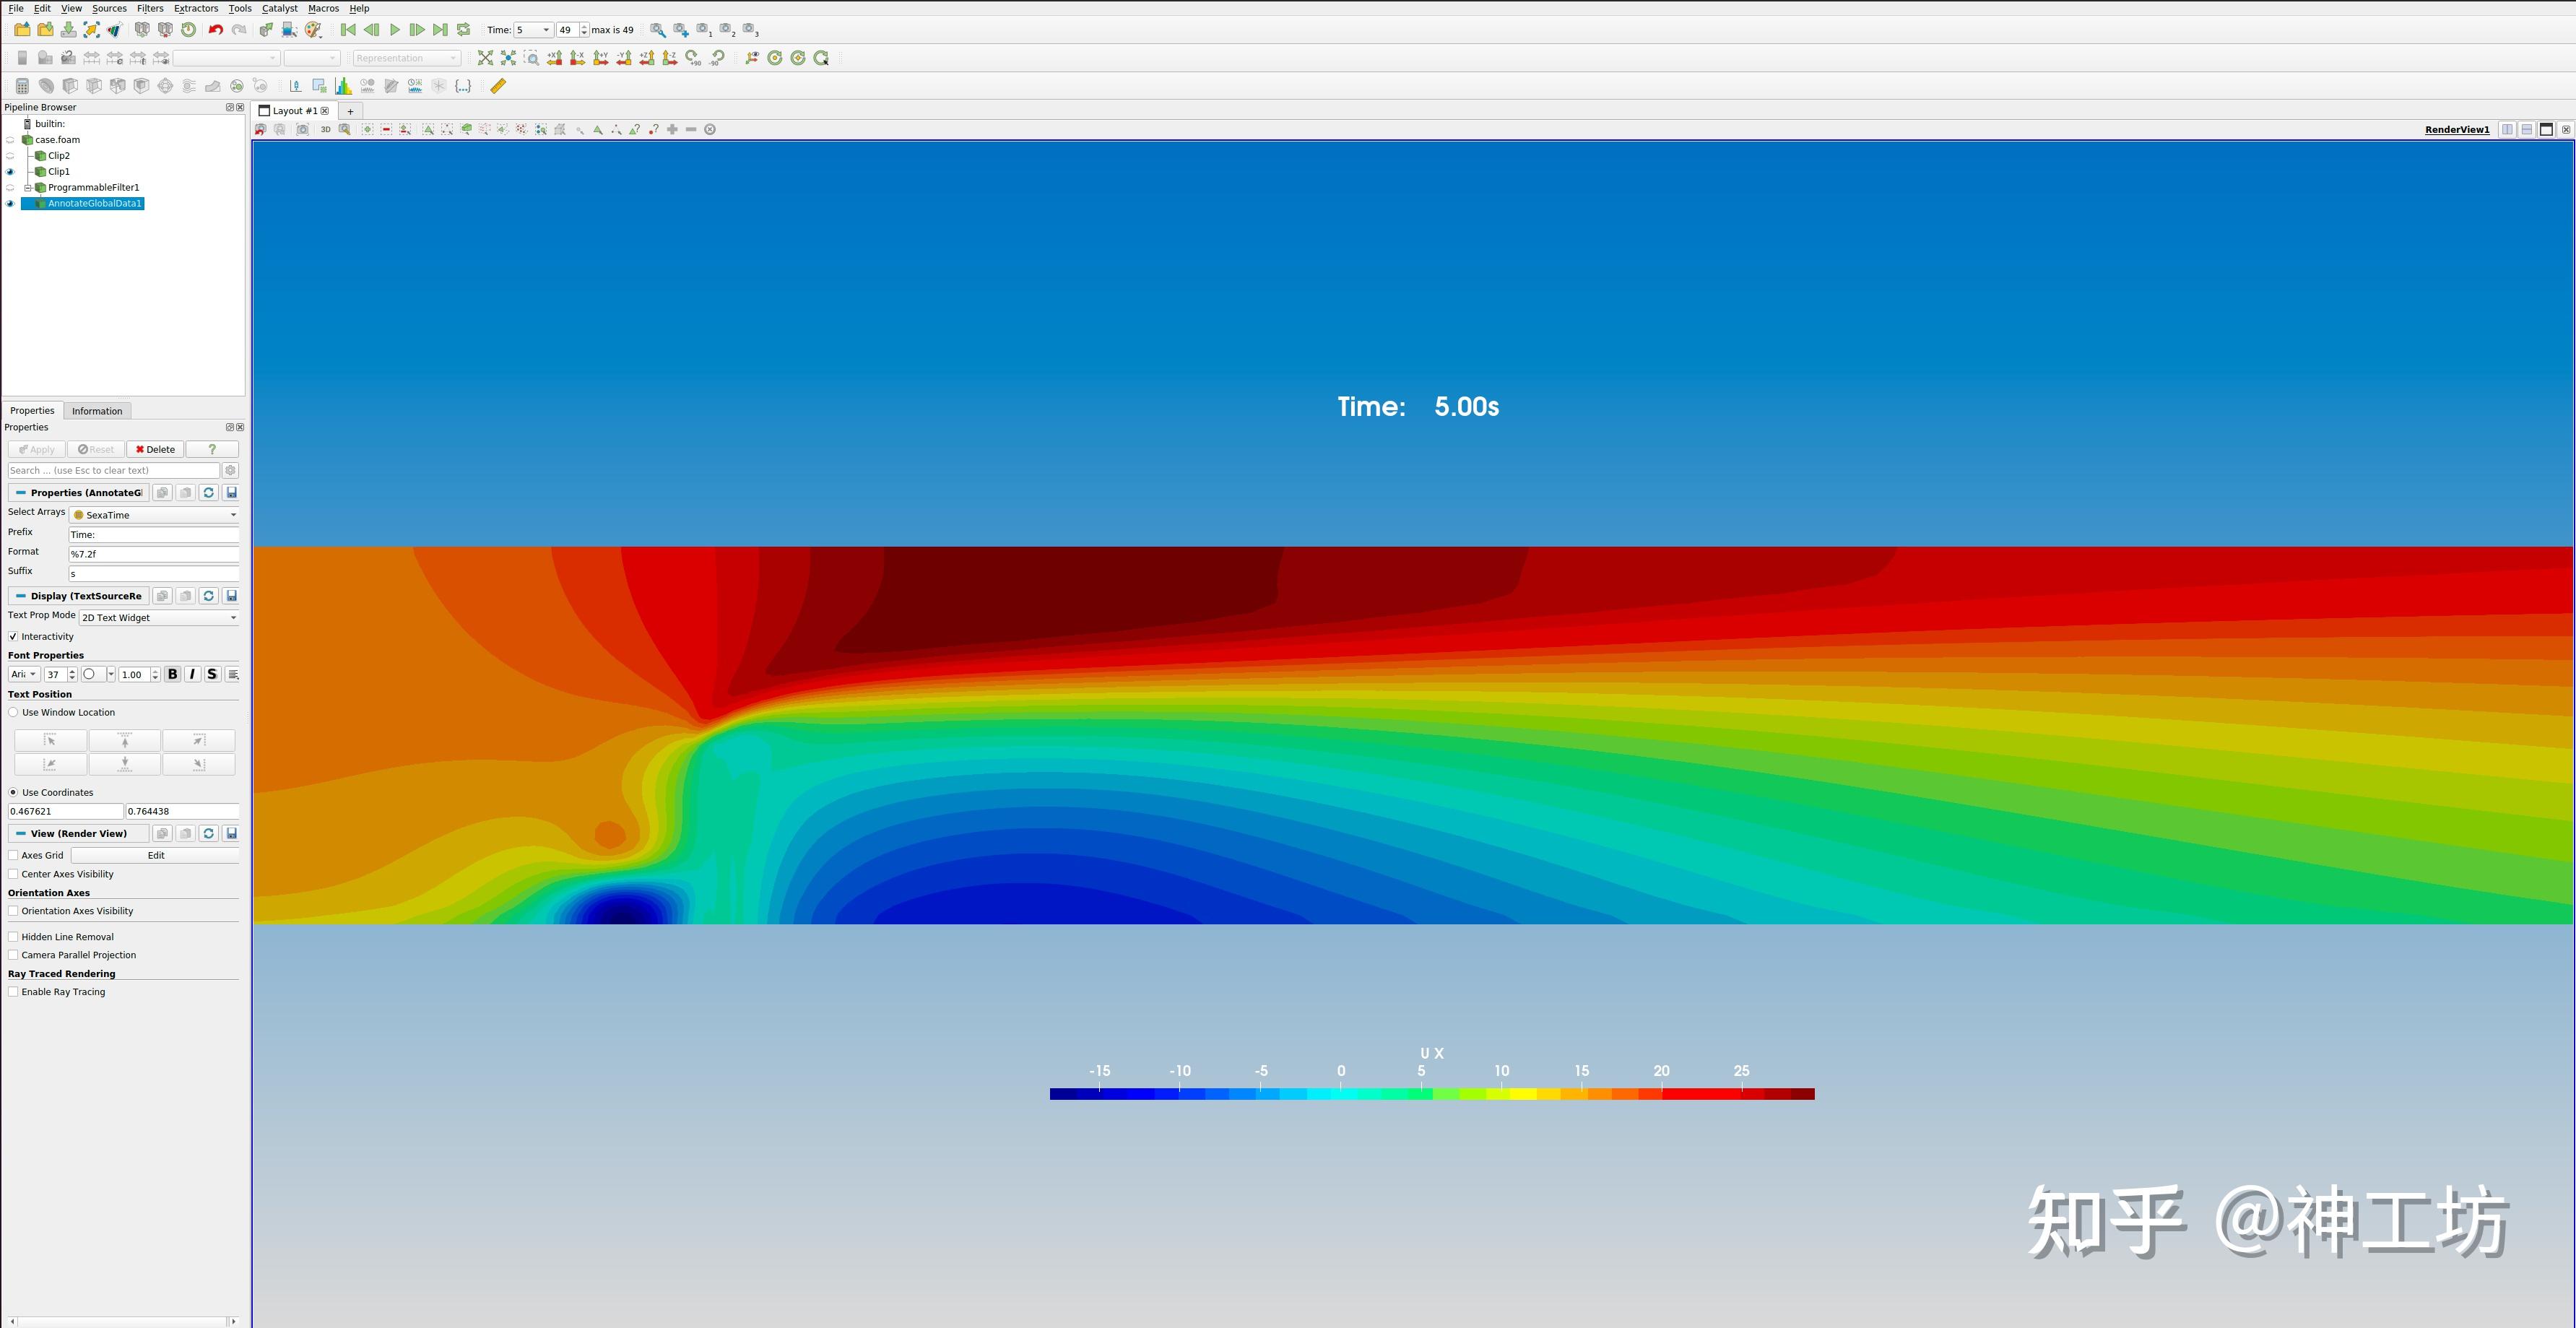
Task: Enable Ray Tracing
Action: [13, 991]
